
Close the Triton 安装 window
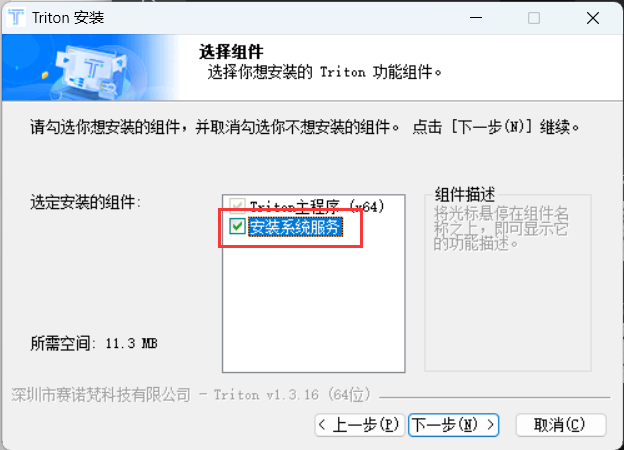click(593, 18)
